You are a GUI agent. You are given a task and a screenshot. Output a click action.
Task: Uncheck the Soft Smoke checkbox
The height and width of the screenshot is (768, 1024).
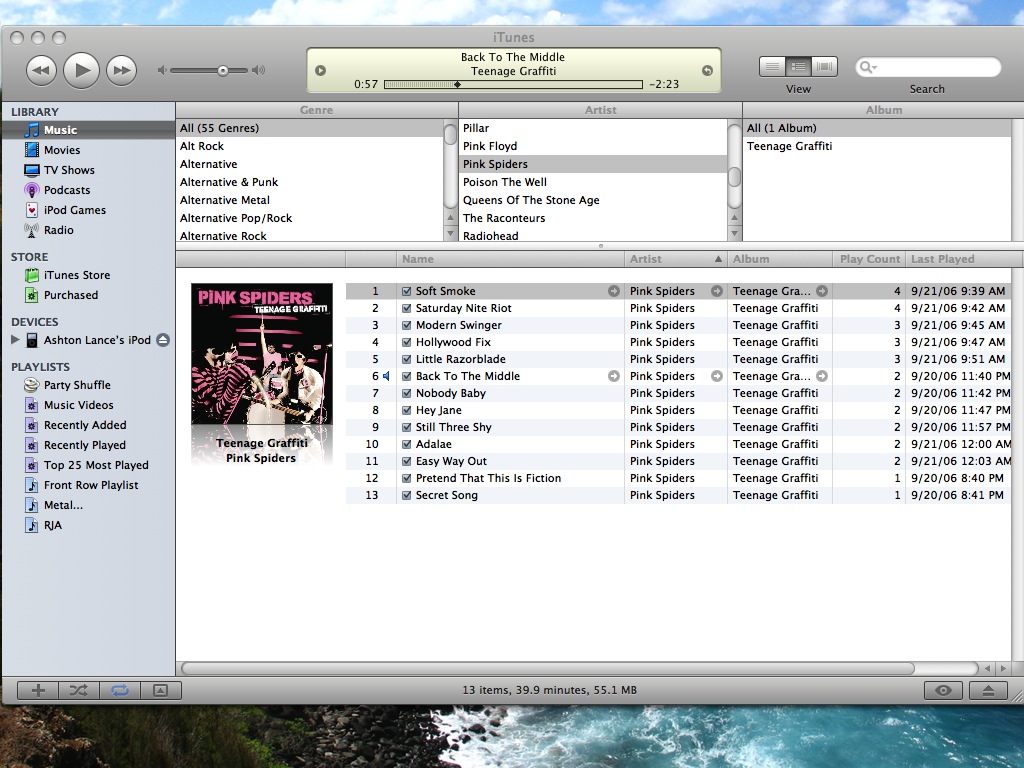(x=406, y=291)
